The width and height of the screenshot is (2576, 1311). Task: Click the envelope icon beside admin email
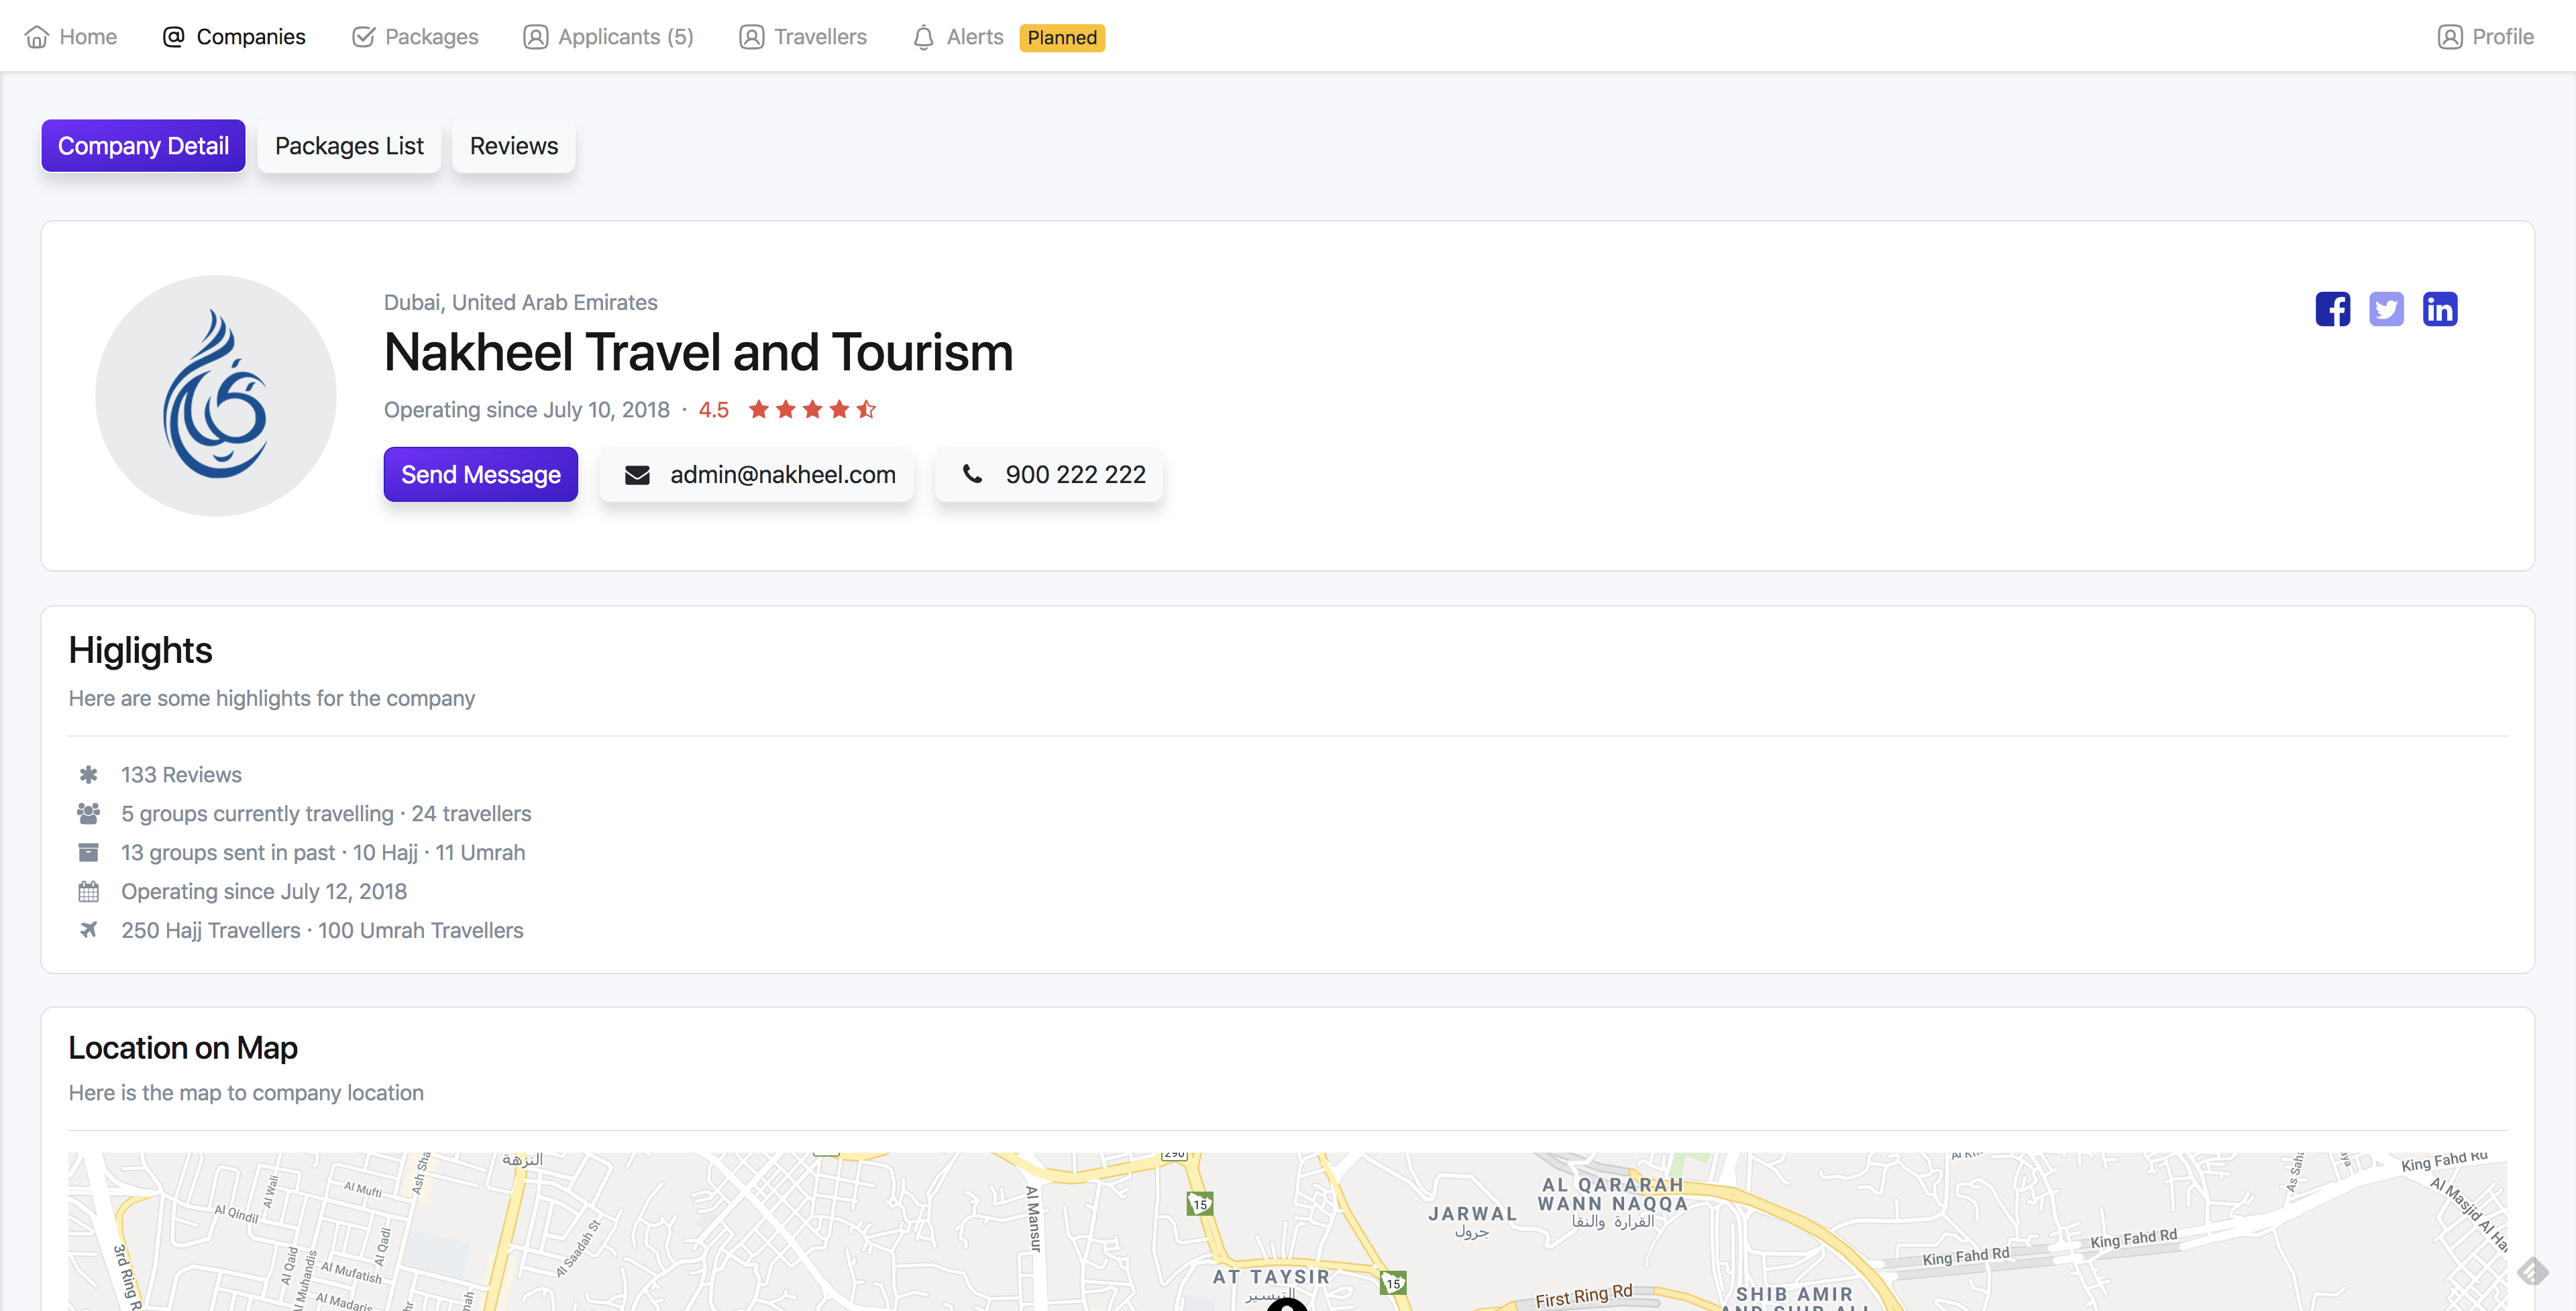(637, 475)
